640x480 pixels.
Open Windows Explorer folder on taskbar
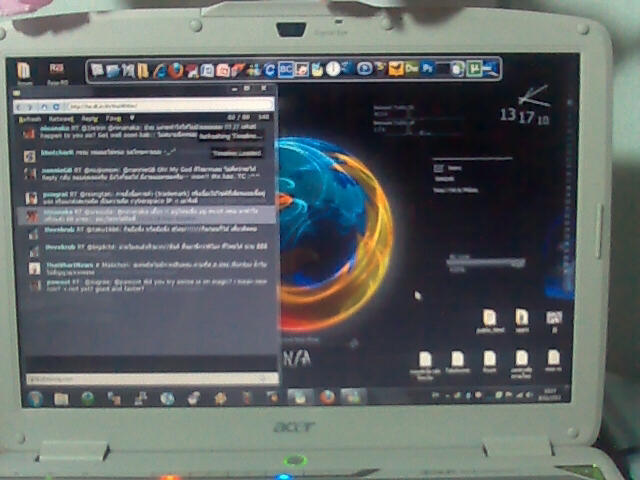[61, 398]
